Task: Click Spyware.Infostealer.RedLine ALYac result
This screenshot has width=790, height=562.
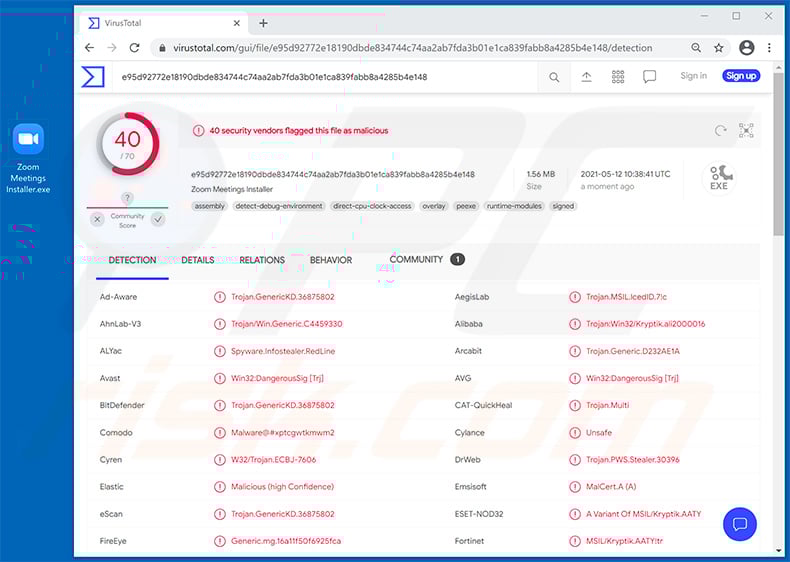Action: coord(283,351)
